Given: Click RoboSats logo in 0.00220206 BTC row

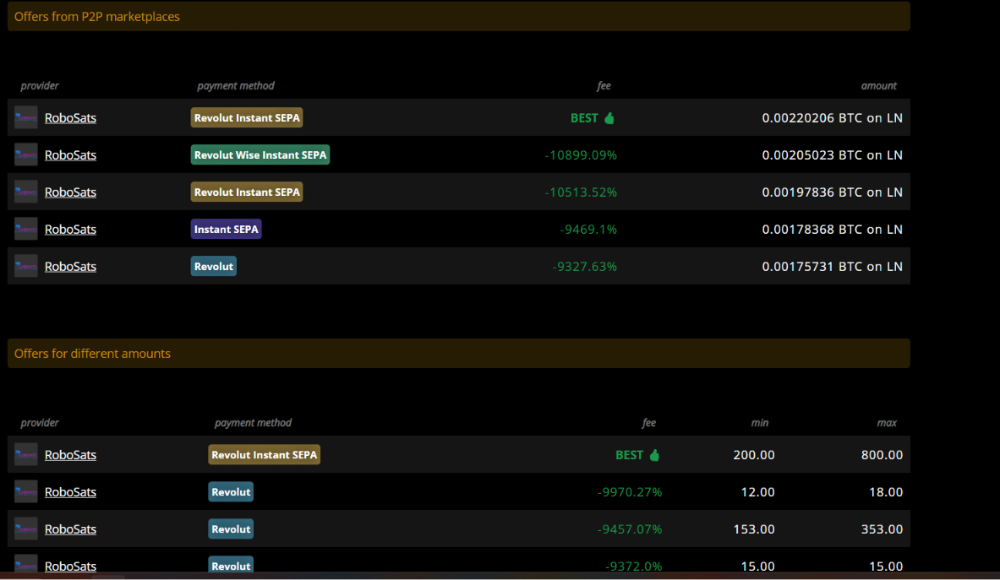Looking at the screenshot, I should point(26,117).
